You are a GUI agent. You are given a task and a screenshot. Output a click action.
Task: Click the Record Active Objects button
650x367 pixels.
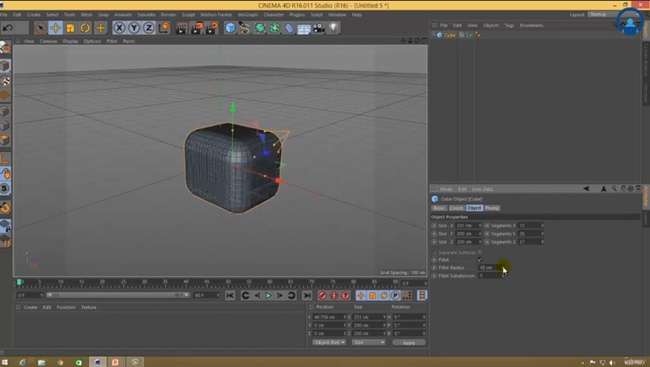click(x=322, y=295)
